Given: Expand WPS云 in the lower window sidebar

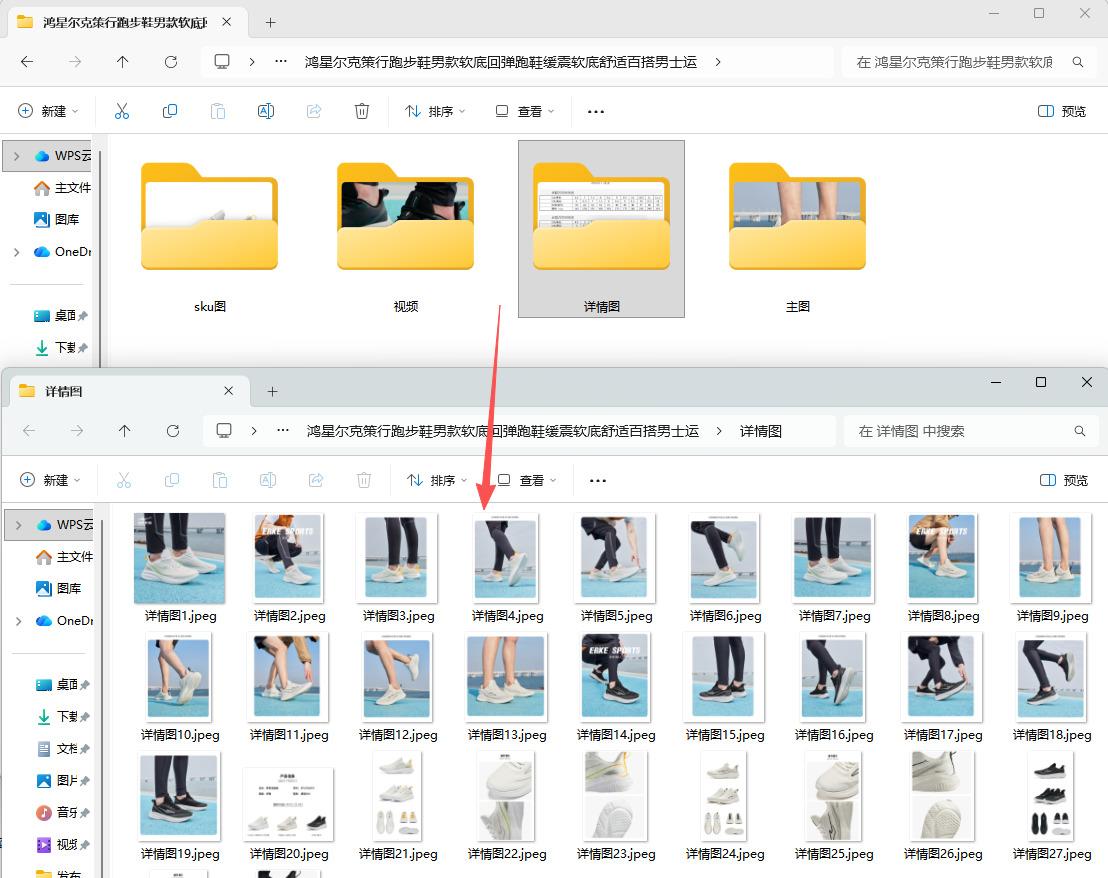Looking at the screenshot, I should click(19, 525).
